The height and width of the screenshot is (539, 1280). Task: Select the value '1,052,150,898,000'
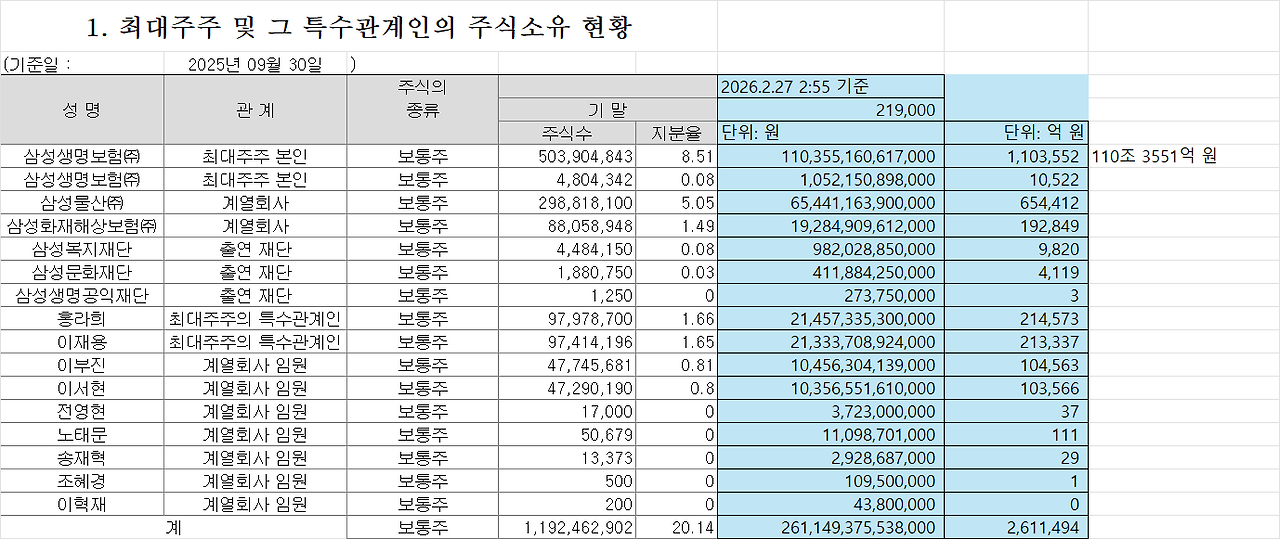coord(830,179)
